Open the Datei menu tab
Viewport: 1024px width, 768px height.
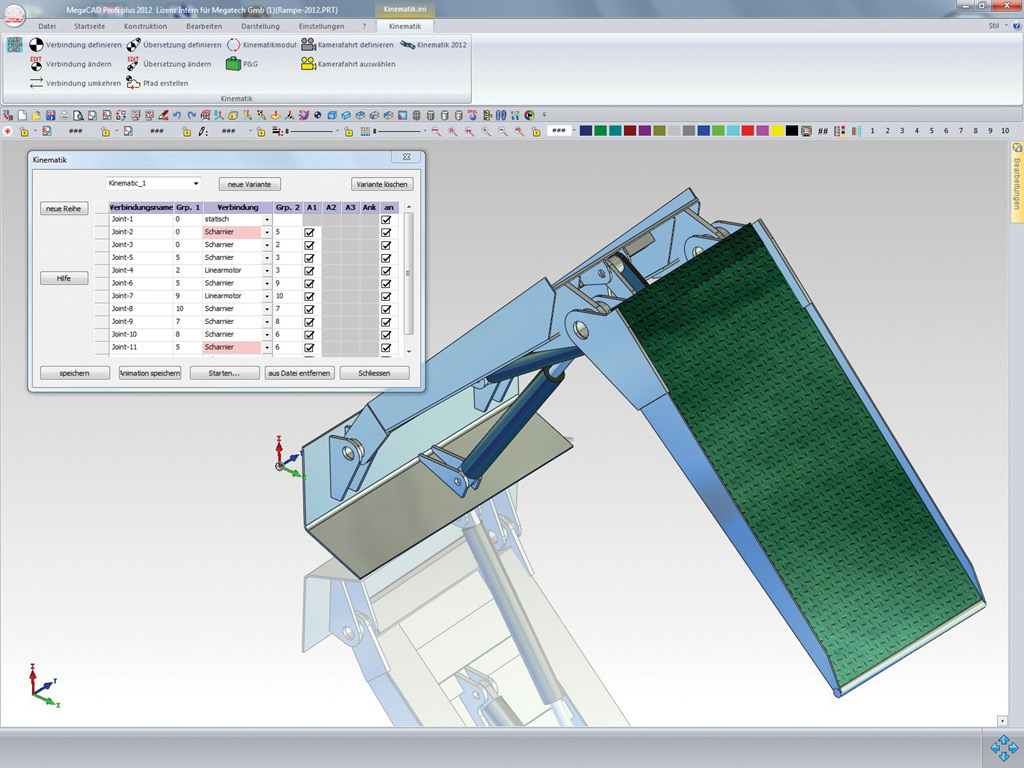click(47, 26)
